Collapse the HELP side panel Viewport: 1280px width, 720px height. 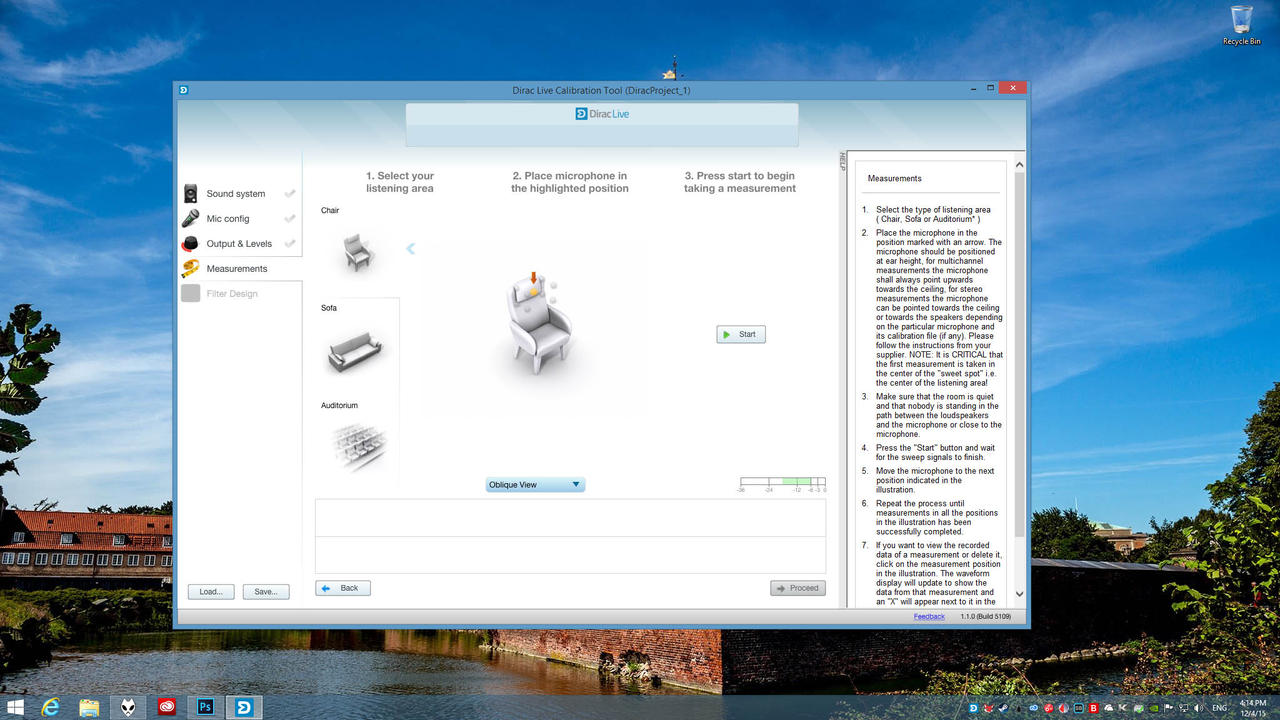(x=842, y=161)
